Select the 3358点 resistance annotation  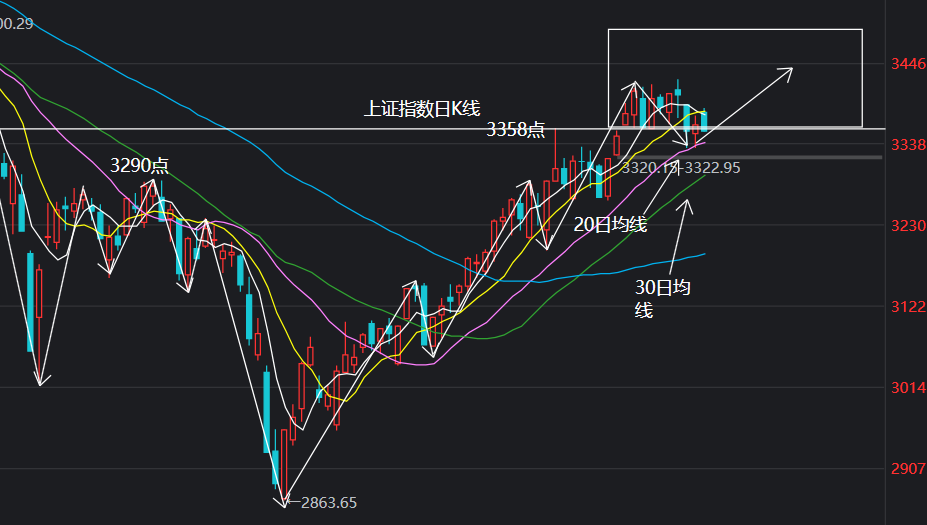[516, 129]
